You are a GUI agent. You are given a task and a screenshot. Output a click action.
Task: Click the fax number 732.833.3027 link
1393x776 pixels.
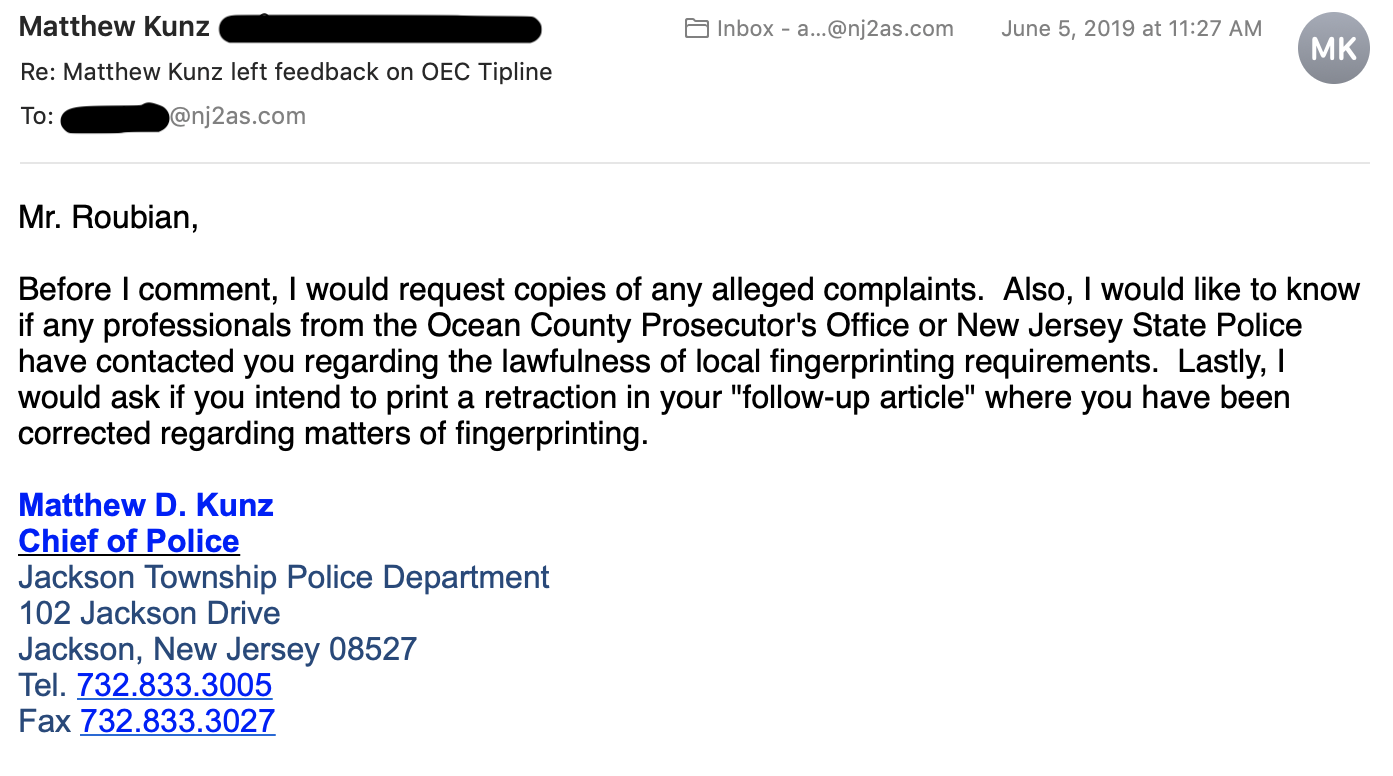[177, 721]
